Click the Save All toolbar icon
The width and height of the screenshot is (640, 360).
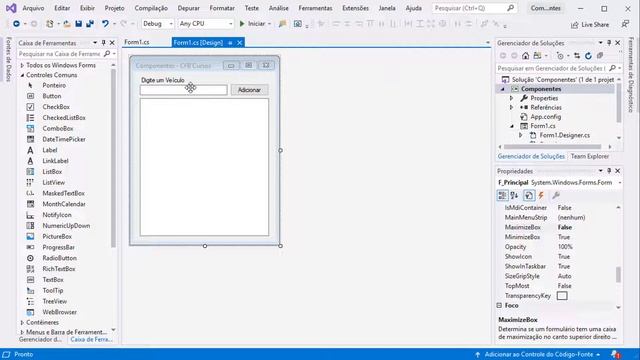[x=90, y=24]
